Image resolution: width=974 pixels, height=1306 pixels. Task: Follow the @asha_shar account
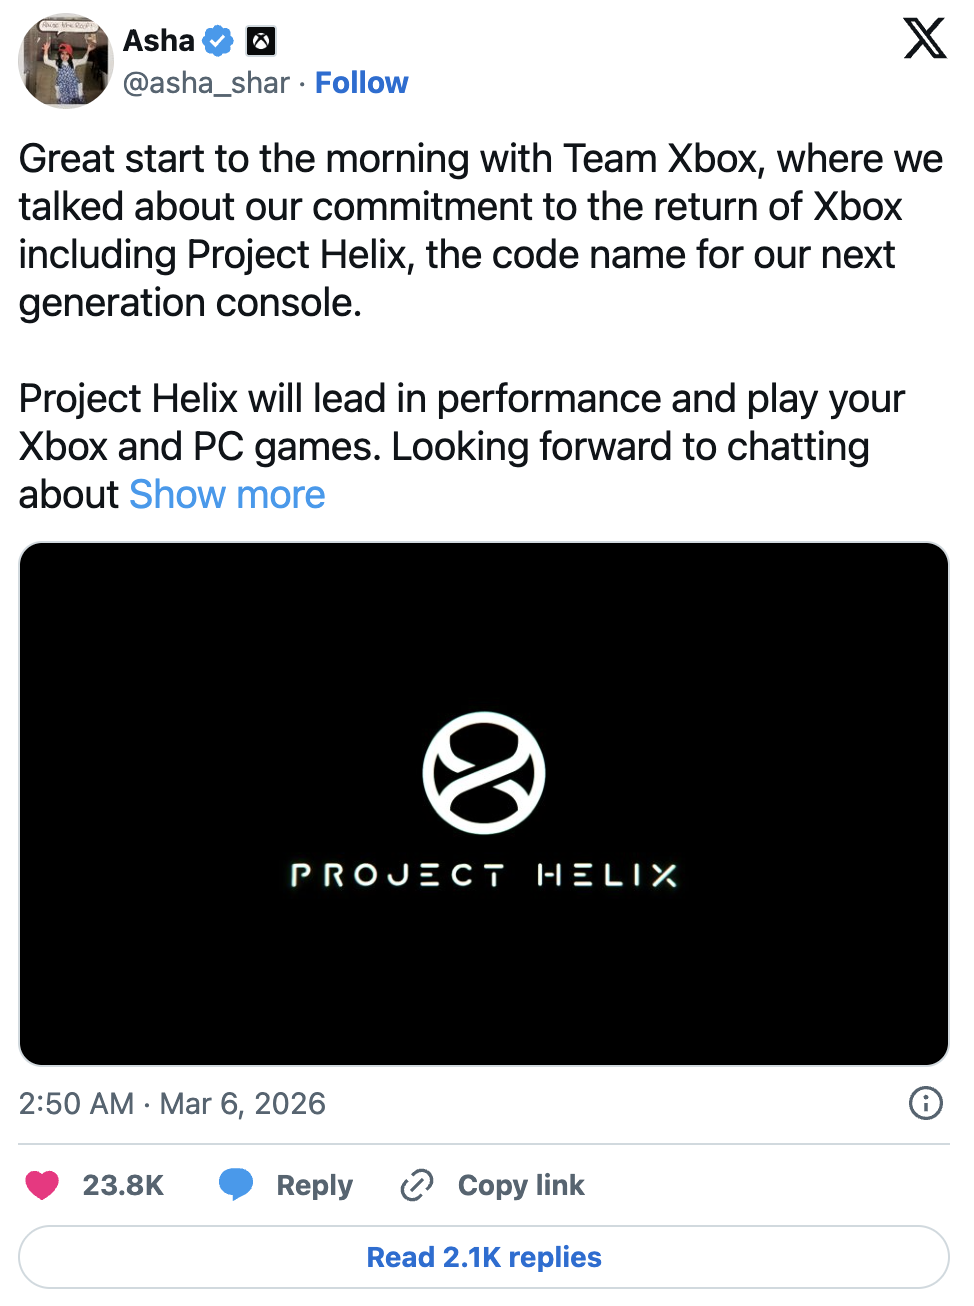pos(361,83)
